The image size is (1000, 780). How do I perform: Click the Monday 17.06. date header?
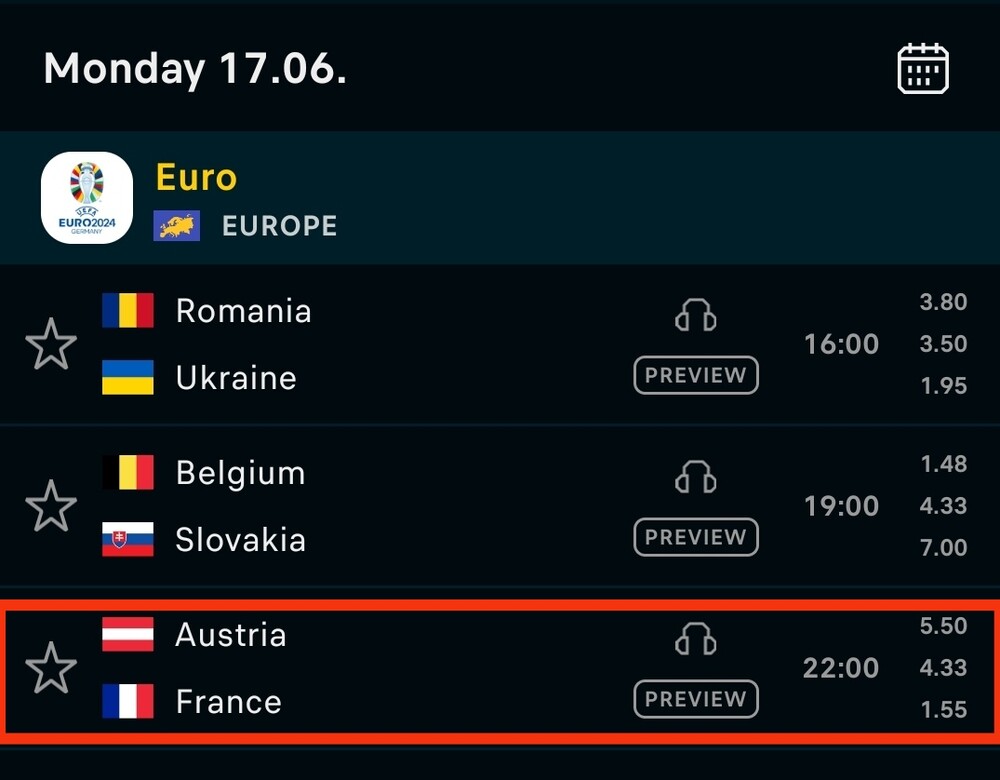coord(195,68)
